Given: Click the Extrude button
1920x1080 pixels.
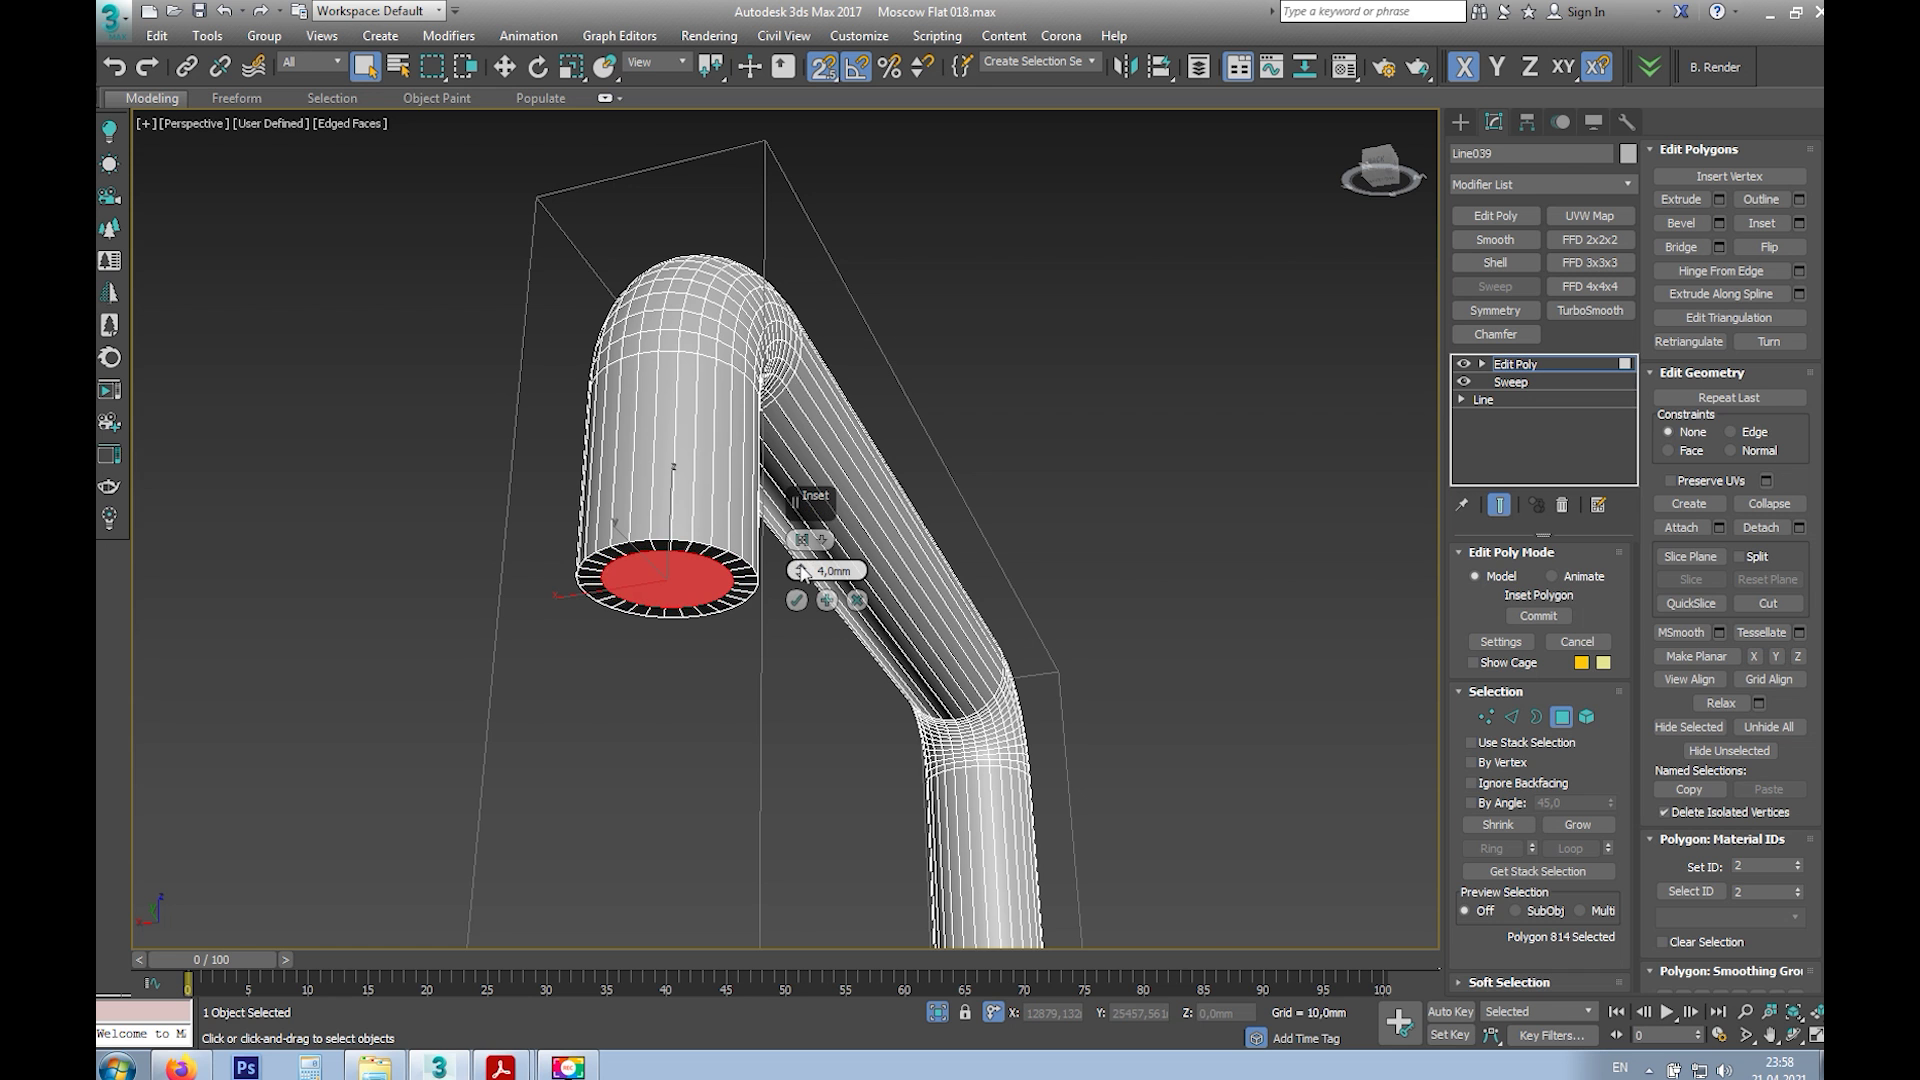Looking at the screenshot, I should (x=1680, y=199).
